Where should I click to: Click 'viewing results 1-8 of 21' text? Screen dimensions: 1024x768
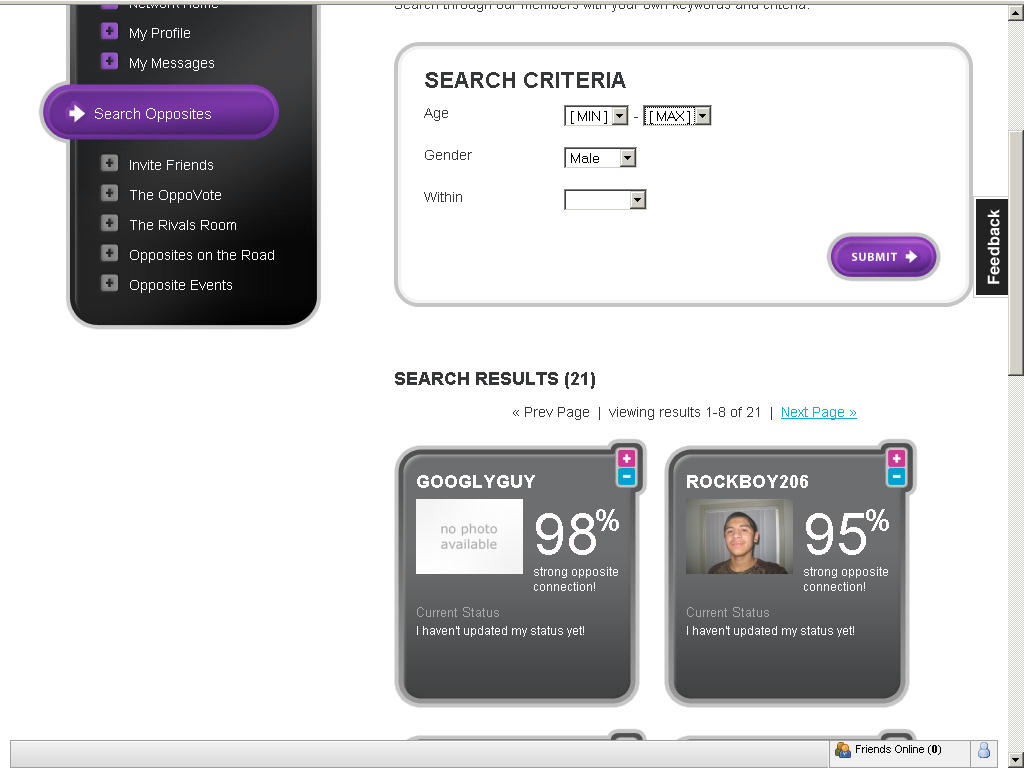[684, 412]
